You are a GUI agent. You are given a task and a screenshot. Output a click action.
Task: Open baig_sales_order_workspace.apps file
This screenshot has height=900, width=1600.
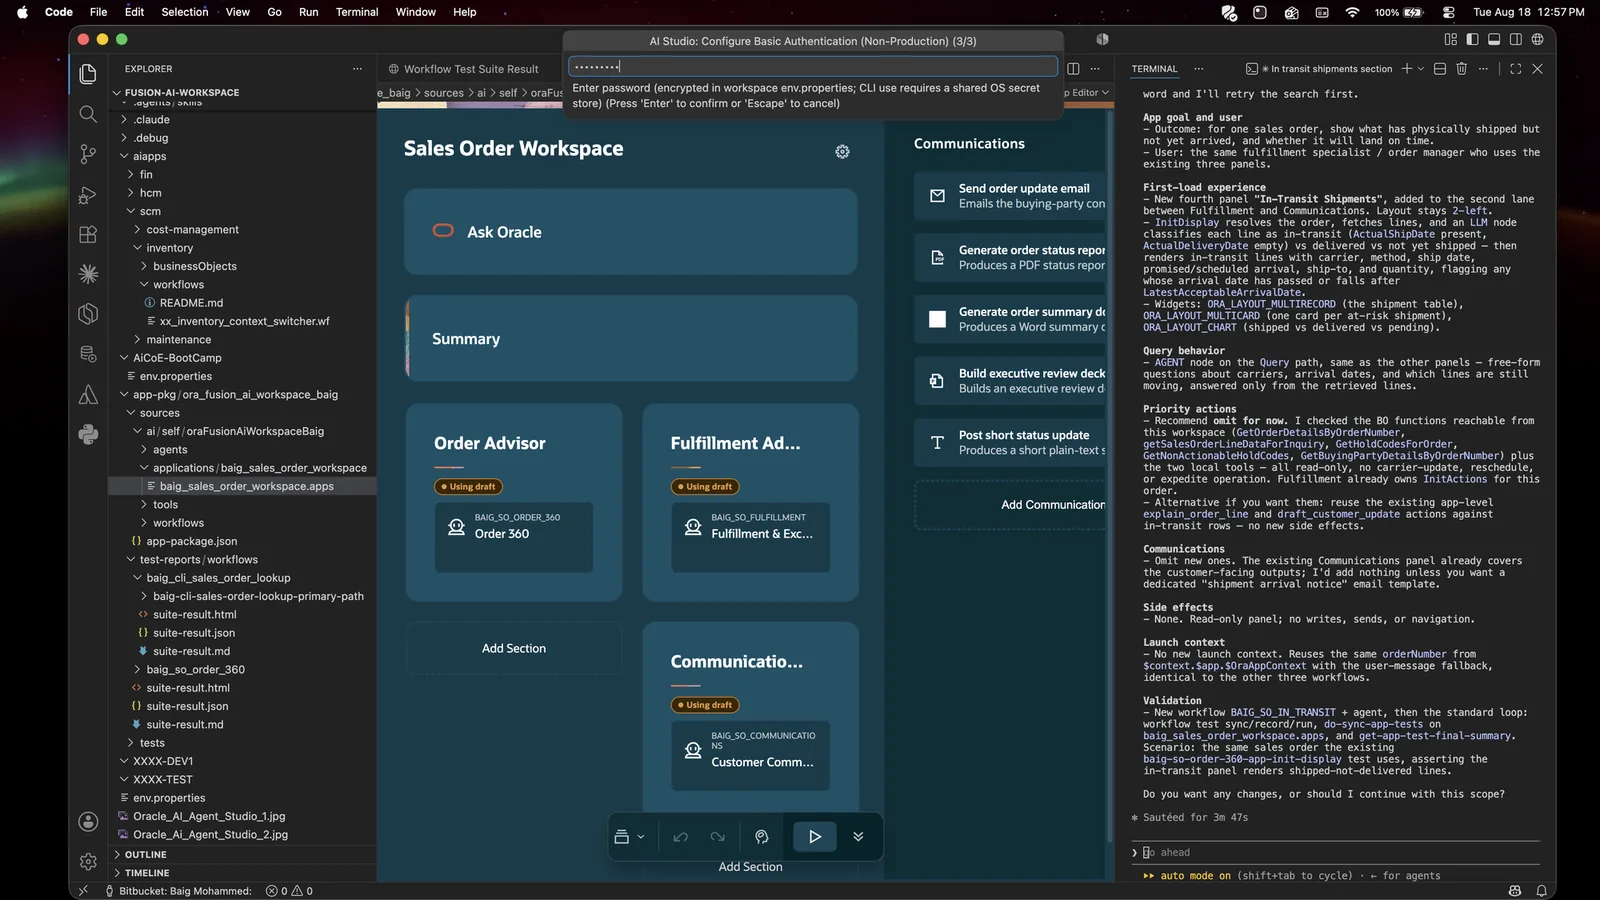coord(246,486)
